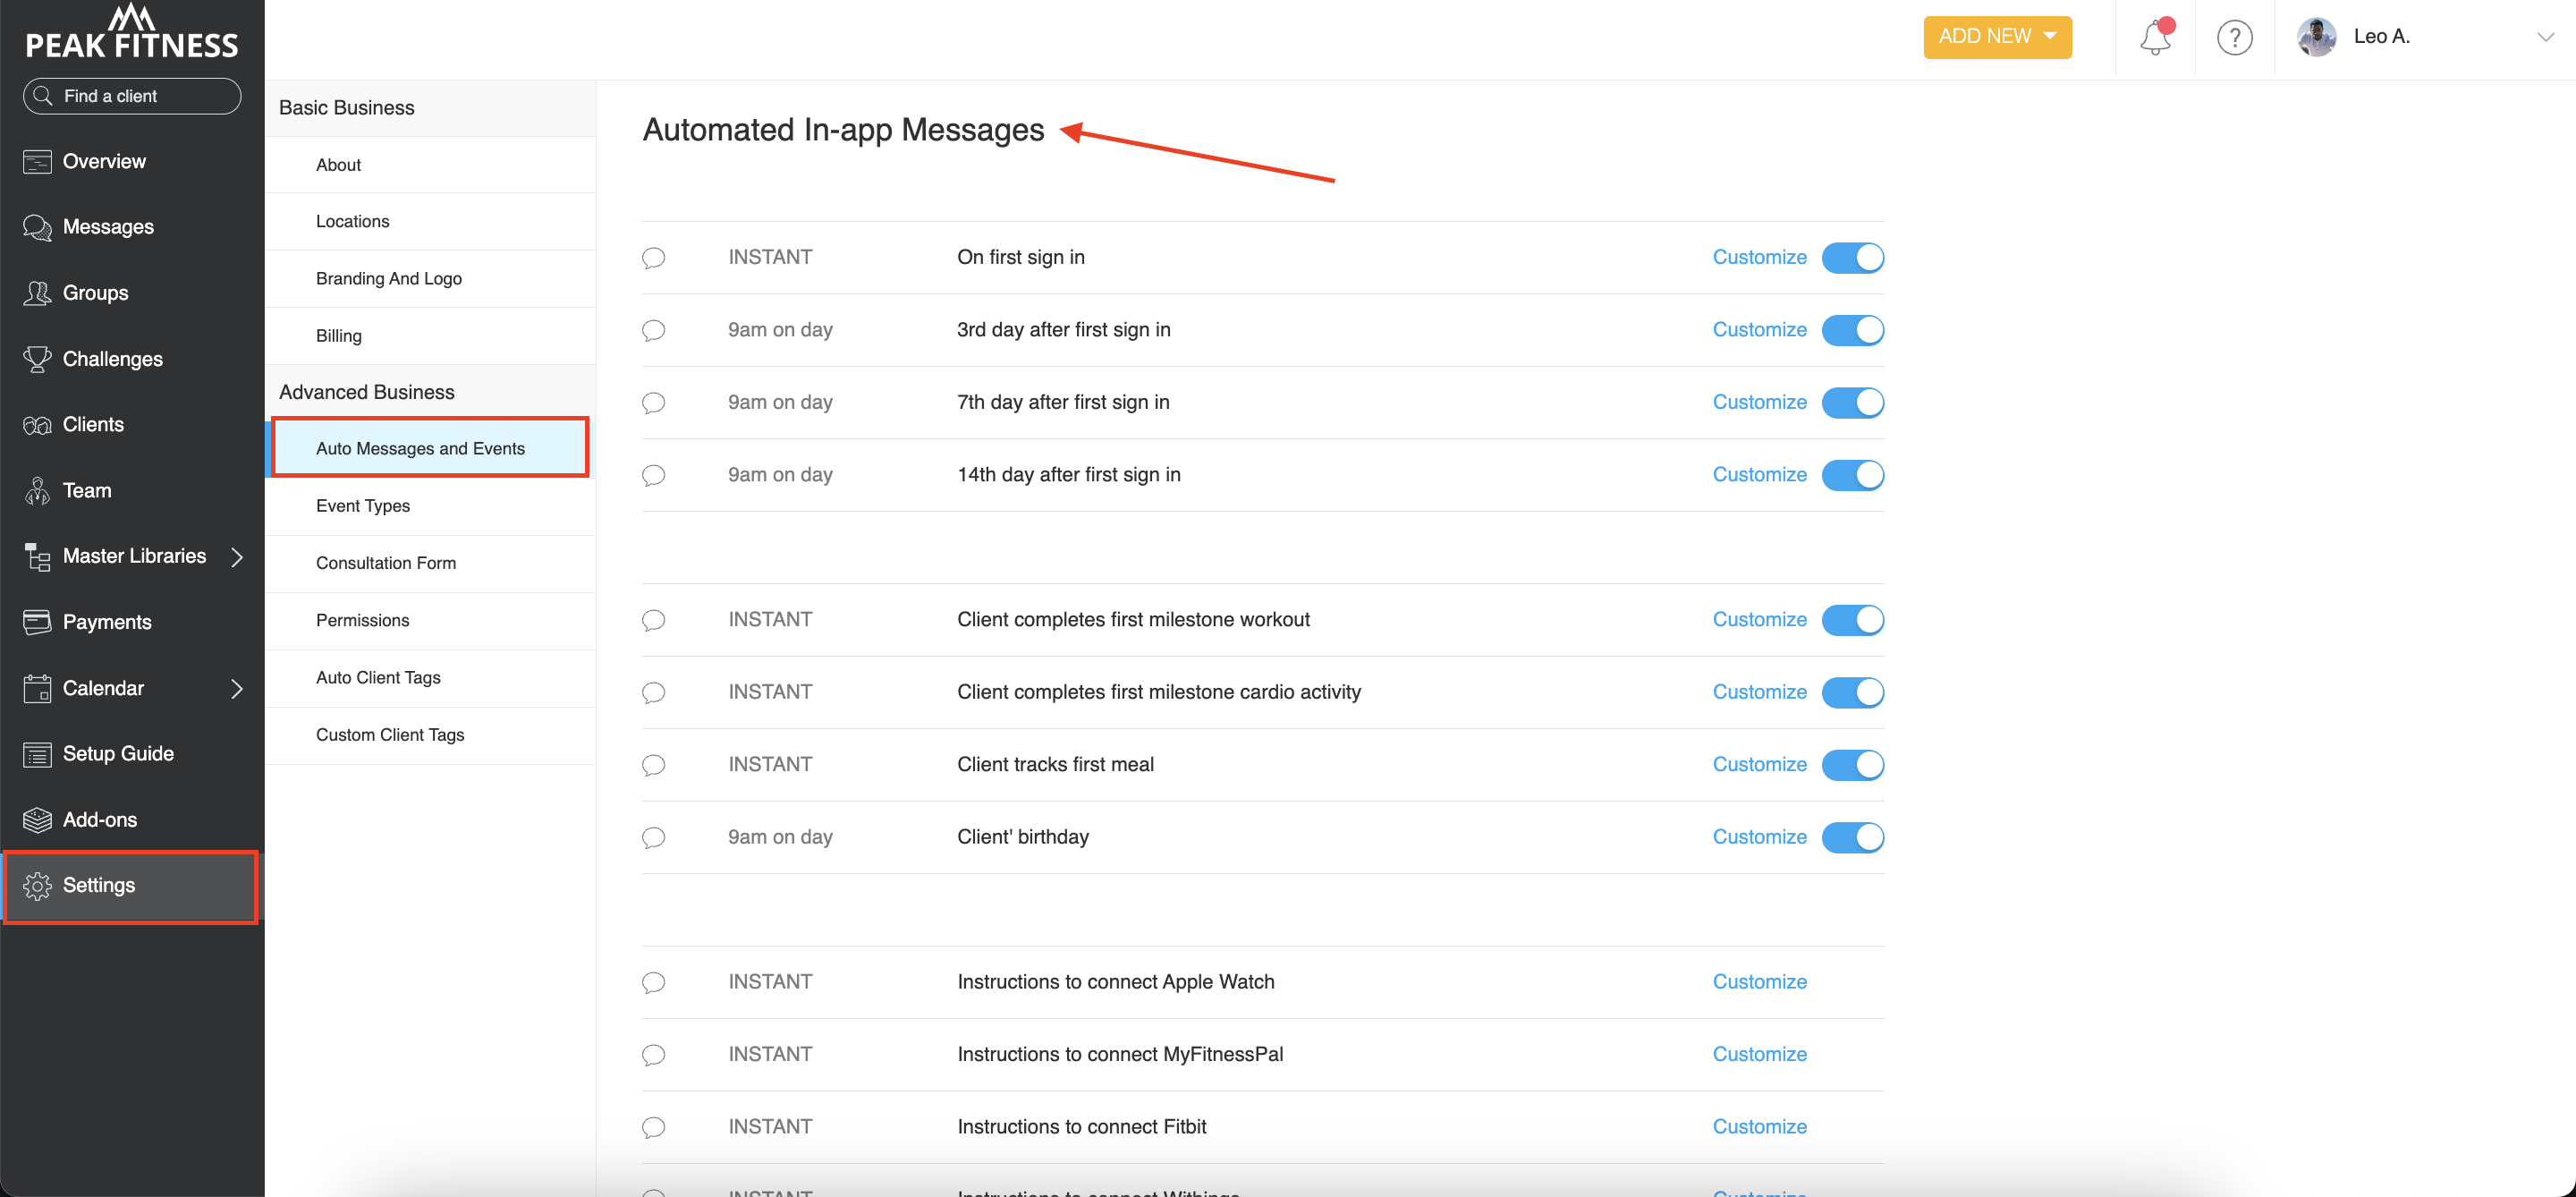The image size is (2576, 1197).
Task: Open Custom Client Tags settings
Action: 430,735
